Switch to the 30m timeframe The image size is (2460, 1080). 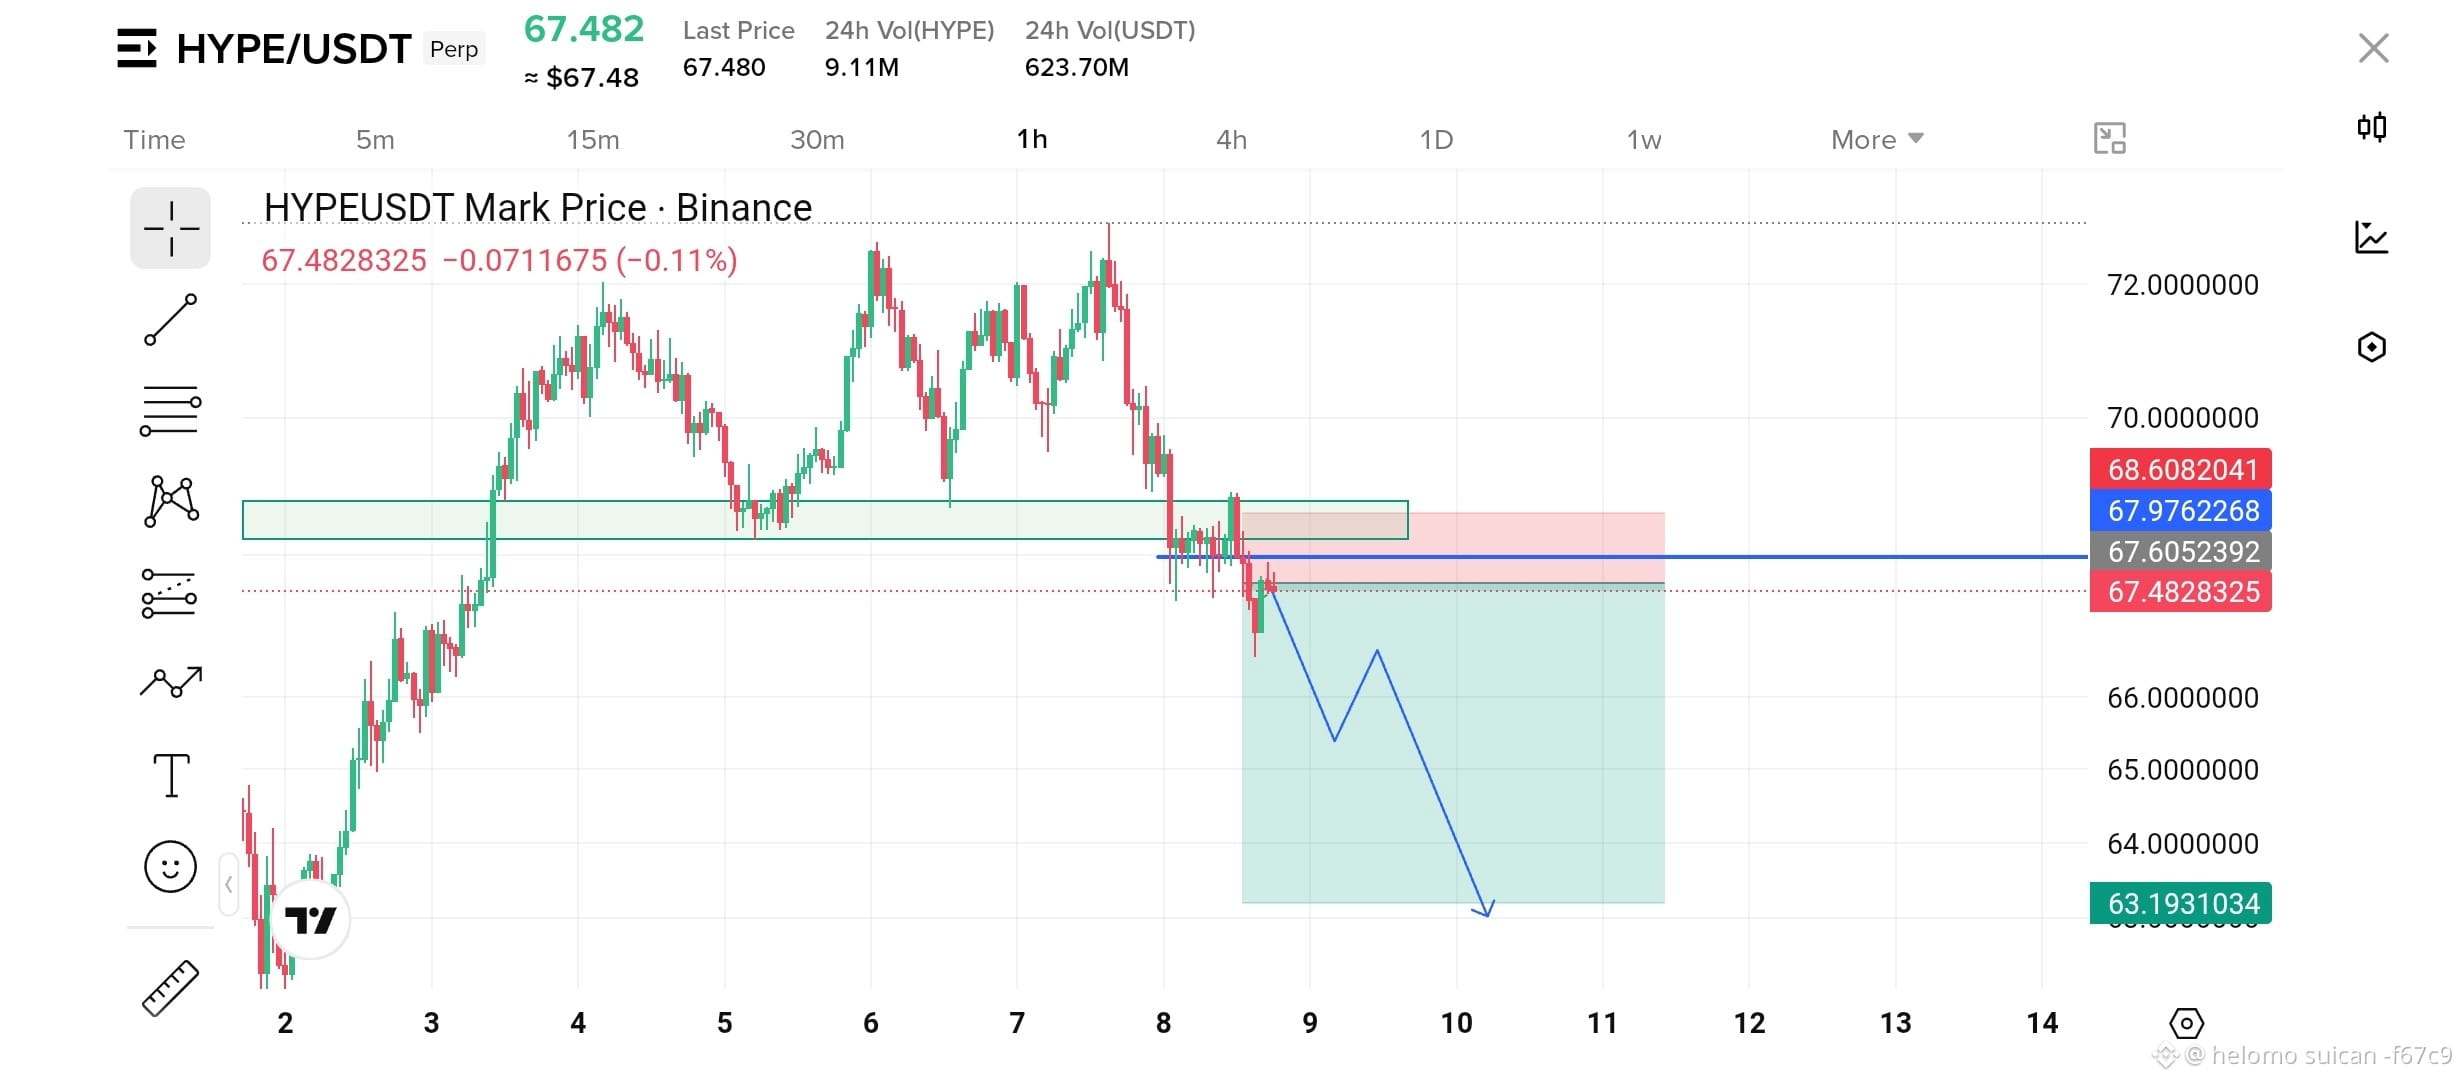click(x=817, y=139)
